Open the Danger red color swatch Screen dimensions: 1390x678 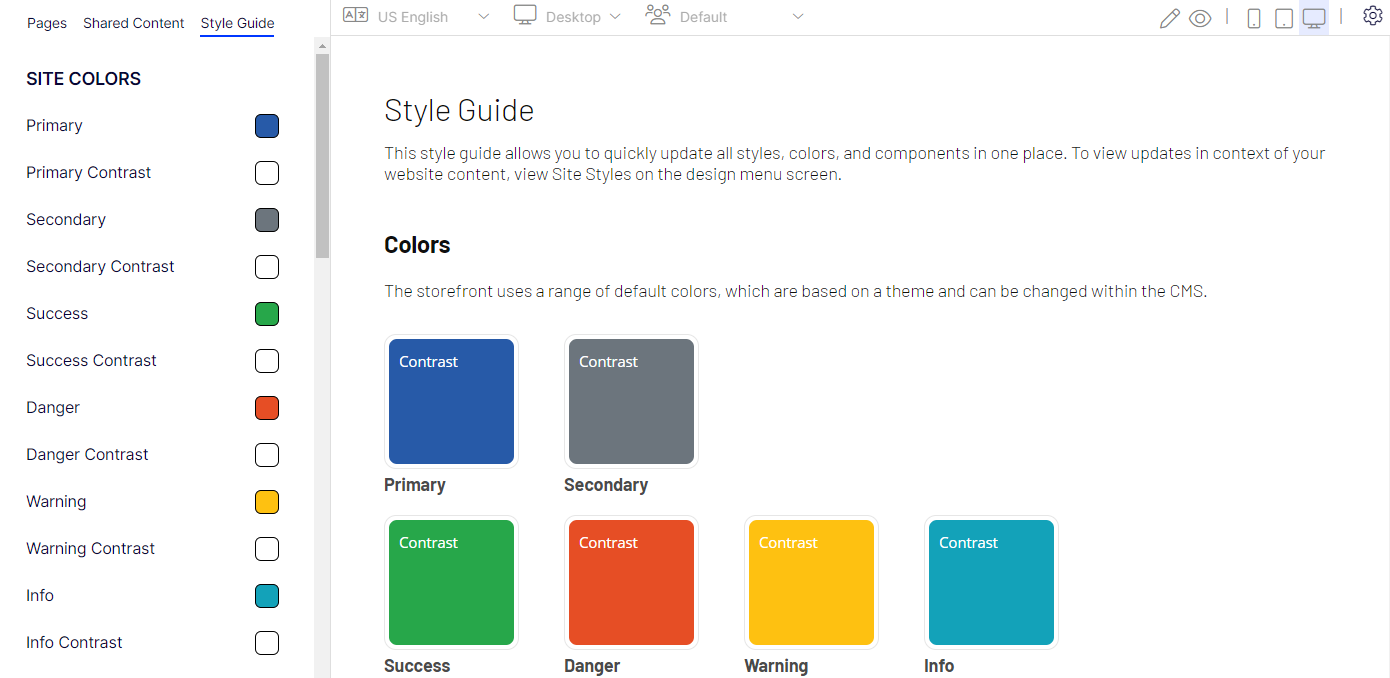point(267,408)
